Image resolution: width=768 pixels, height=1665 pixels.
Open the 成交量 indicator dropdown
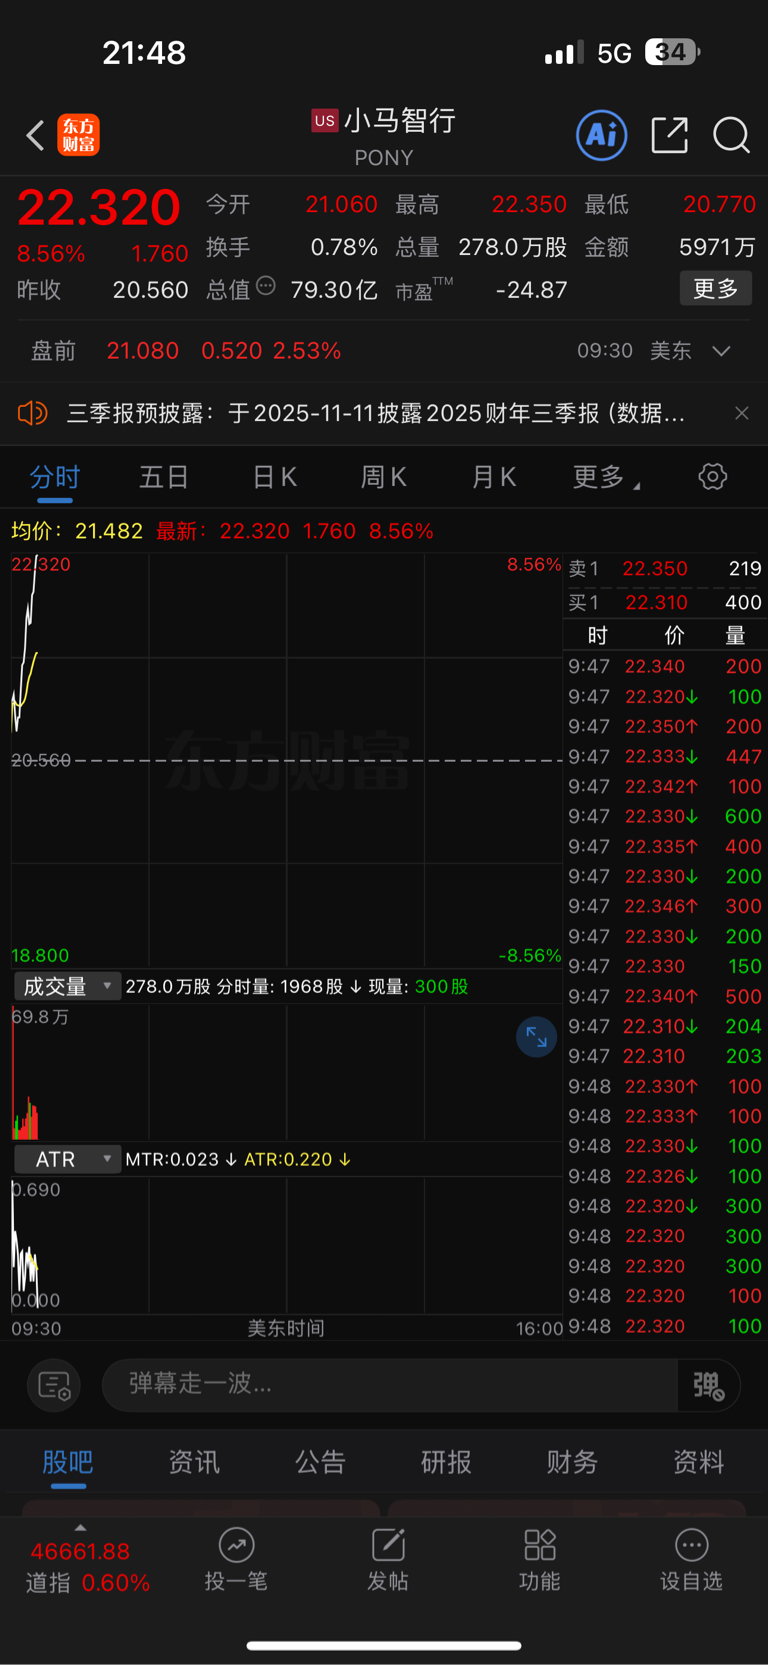pos(67,987)
